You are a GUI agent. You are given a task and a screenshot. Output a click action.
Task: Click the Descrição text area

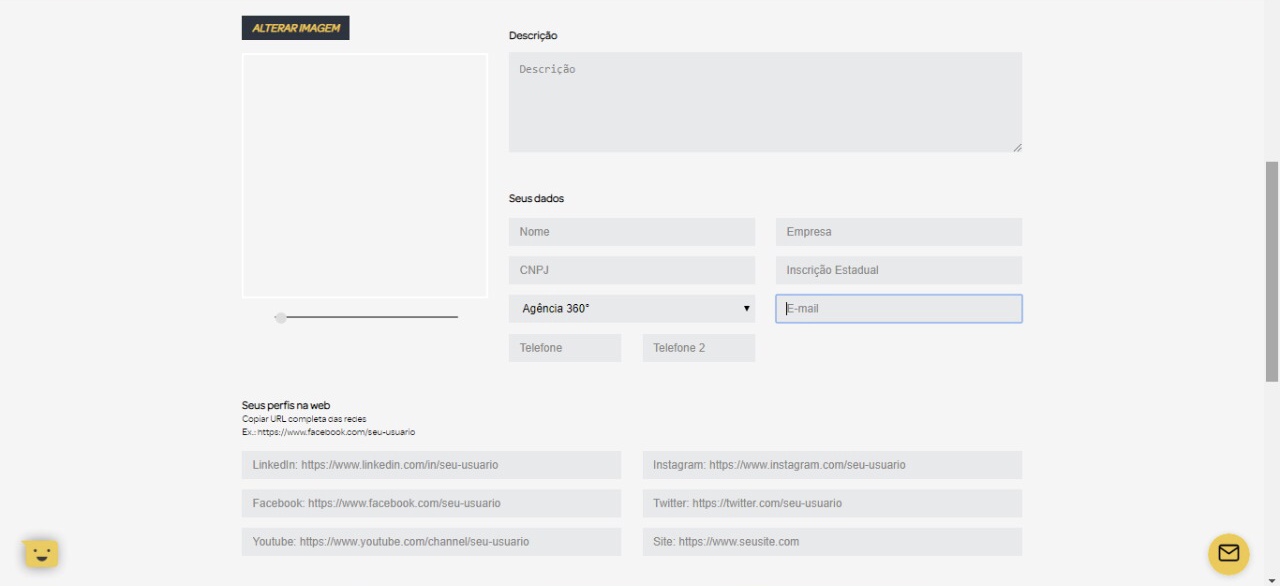point(765,102)
